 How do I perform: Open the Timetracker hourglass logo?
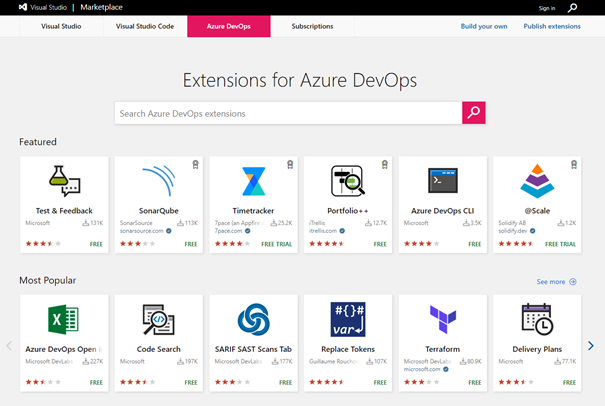253,181
